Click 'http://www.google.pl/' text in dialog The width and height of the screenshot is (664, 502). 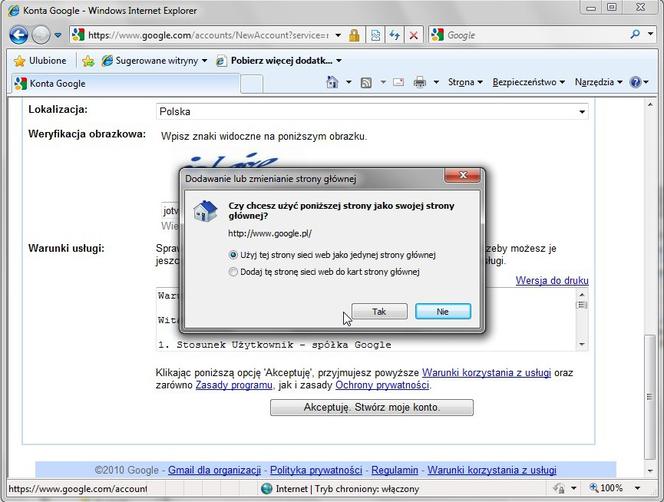[x=270, y=233]
